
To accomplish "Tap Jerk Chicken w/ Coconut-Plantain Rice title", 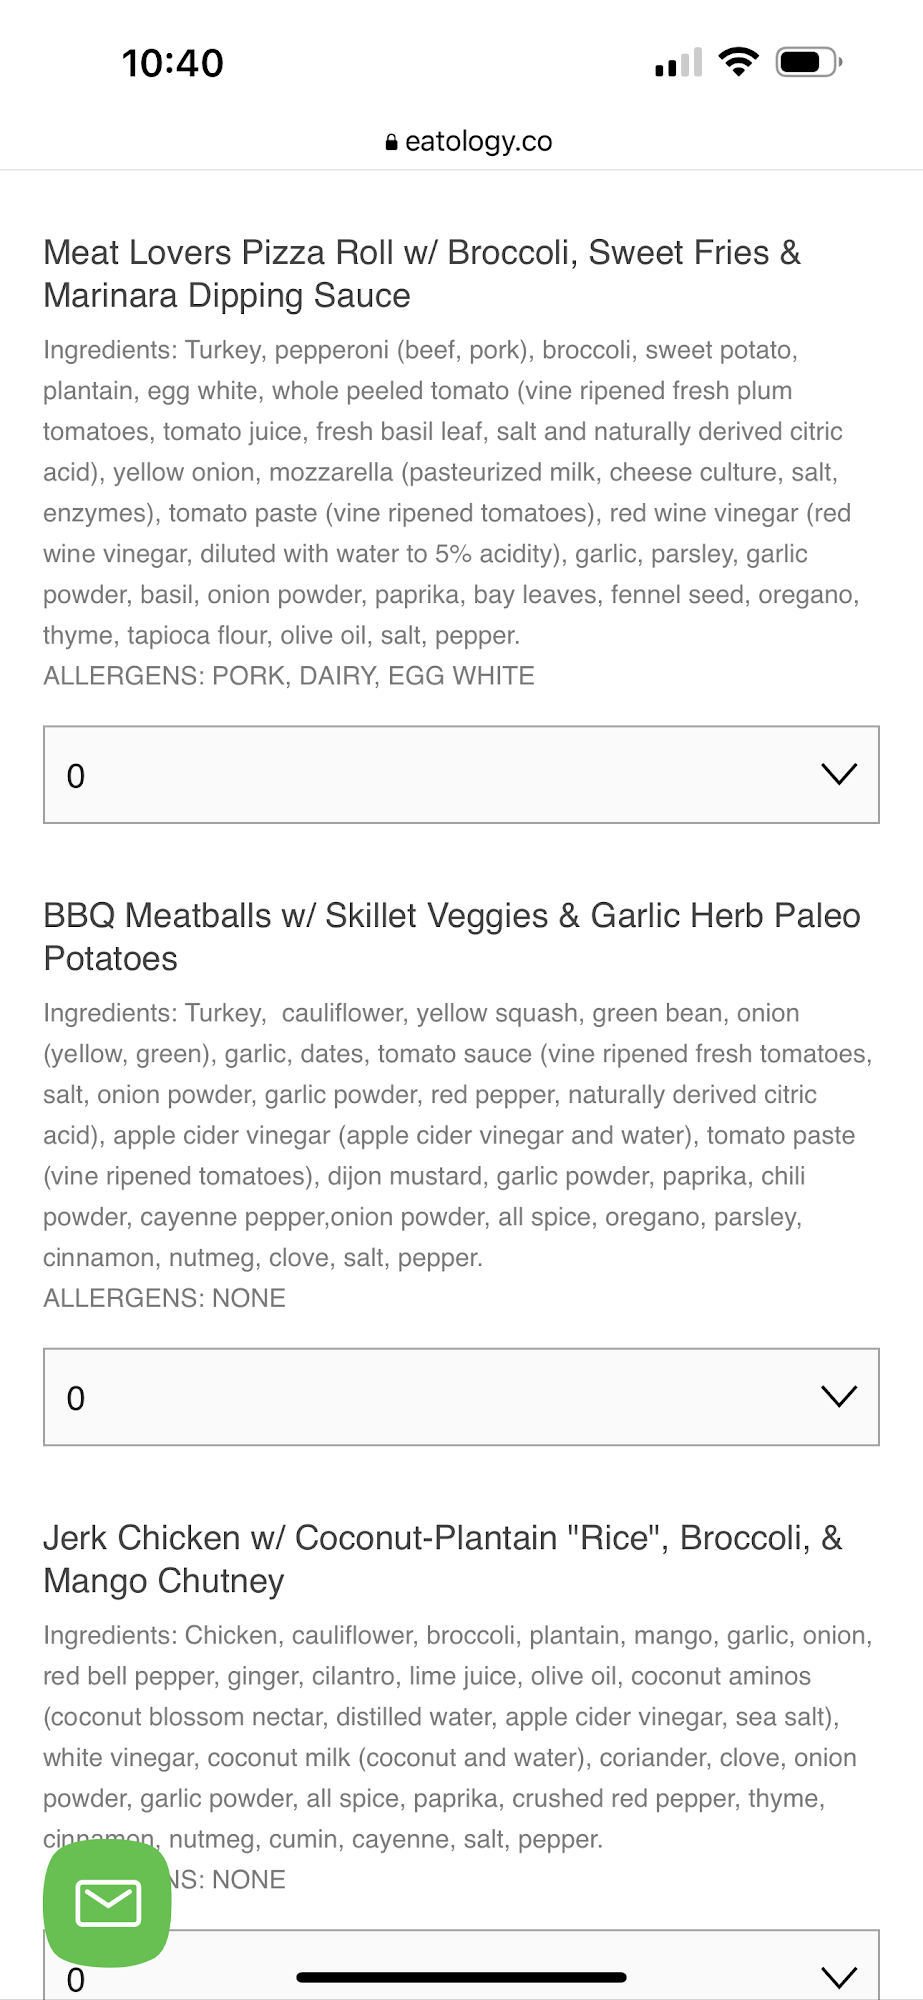I will 442,1559.
